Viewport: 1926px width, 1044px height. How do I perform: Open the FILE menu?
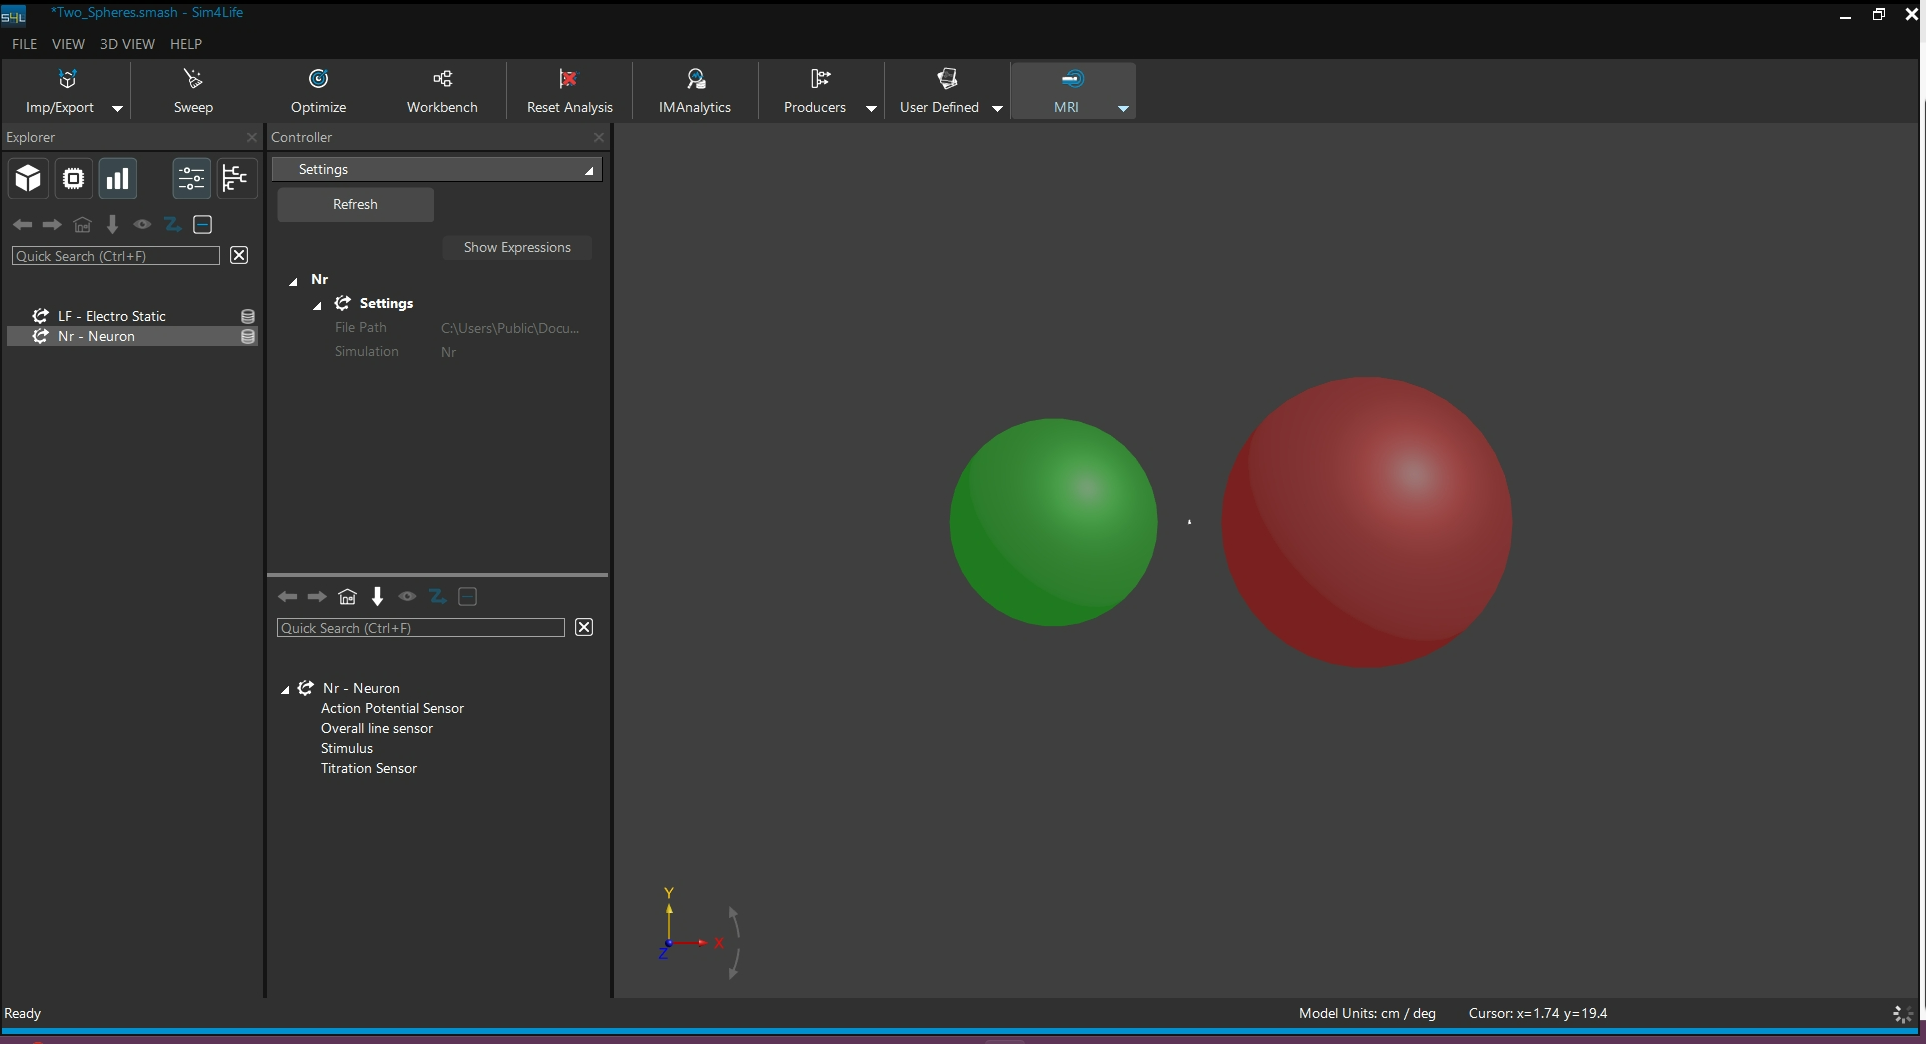pyautogui.click(x=24, y=44)
